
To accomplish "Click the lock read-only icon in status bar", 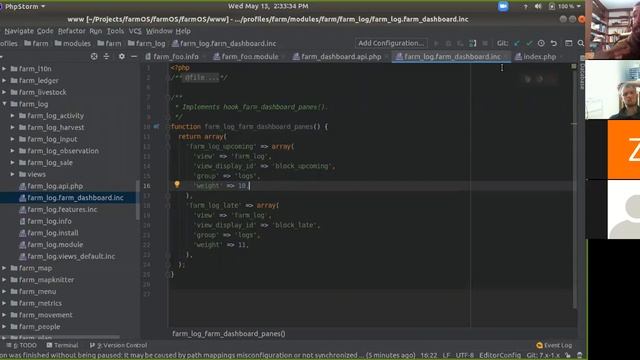I will coord(568,355).
